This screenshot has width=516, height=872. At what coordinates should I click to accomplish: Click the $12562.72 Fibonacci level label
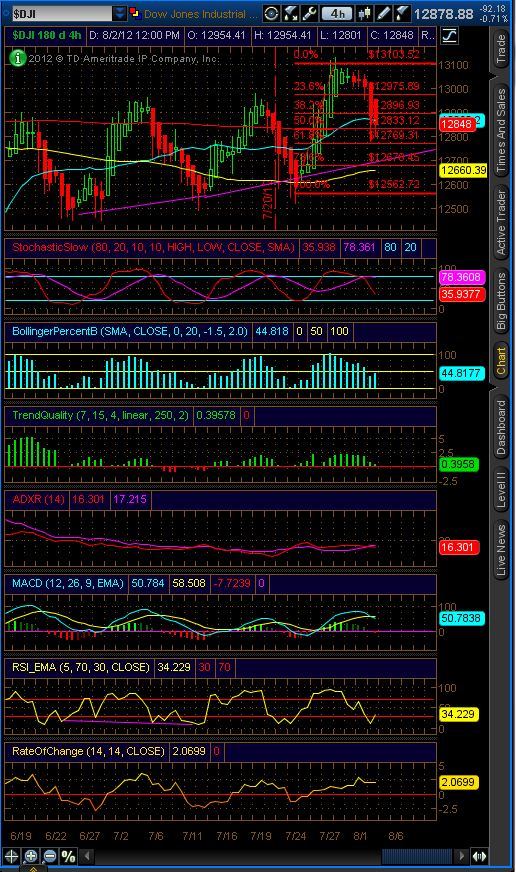pos(393,184)
